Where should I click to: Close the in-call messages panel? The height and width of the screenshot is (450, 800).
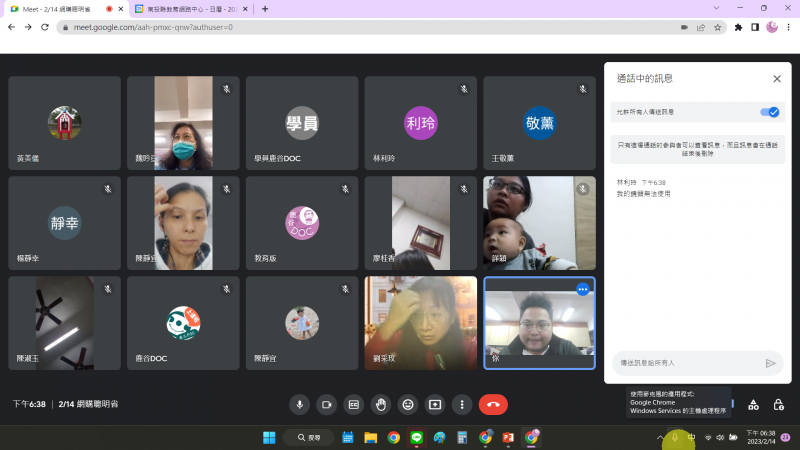pos(777,79)
